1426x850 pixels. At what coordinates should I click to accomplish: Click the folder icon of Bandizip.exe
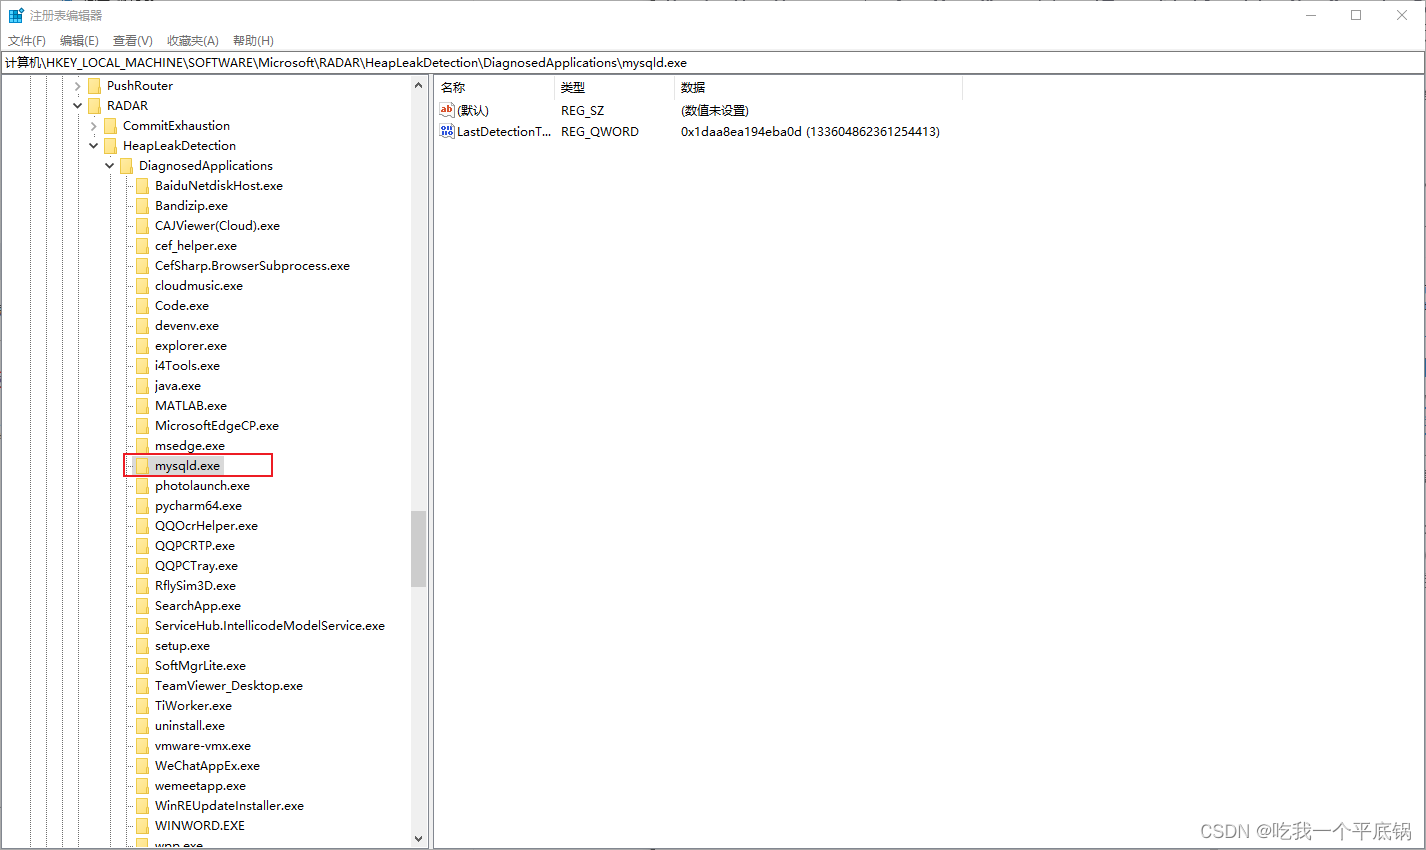[143, 206]
